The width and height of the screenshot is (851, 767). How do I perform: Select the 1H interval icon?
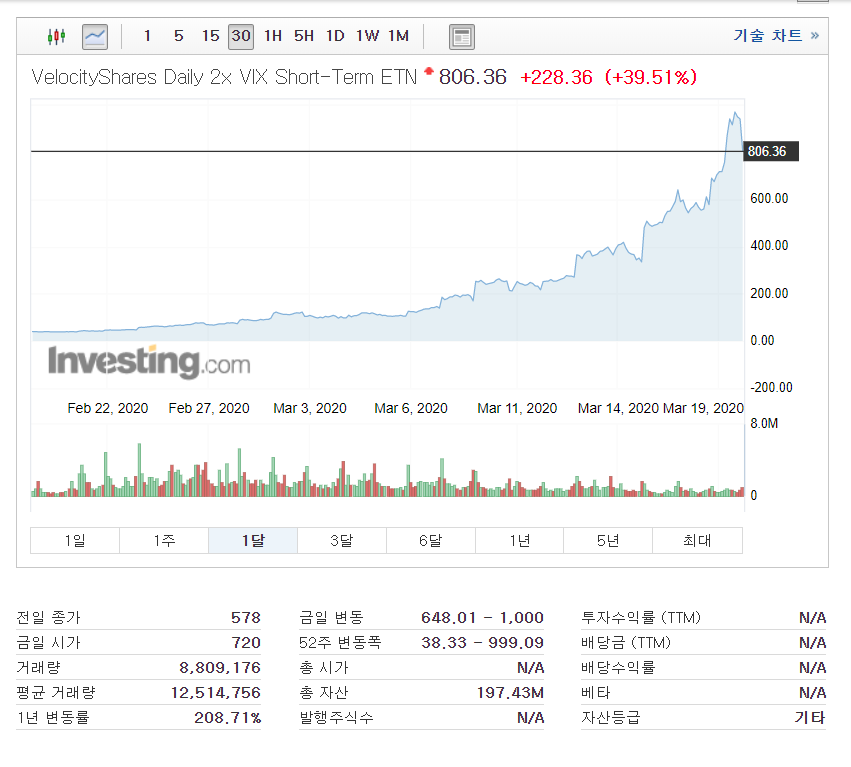[x=272, y=35]
